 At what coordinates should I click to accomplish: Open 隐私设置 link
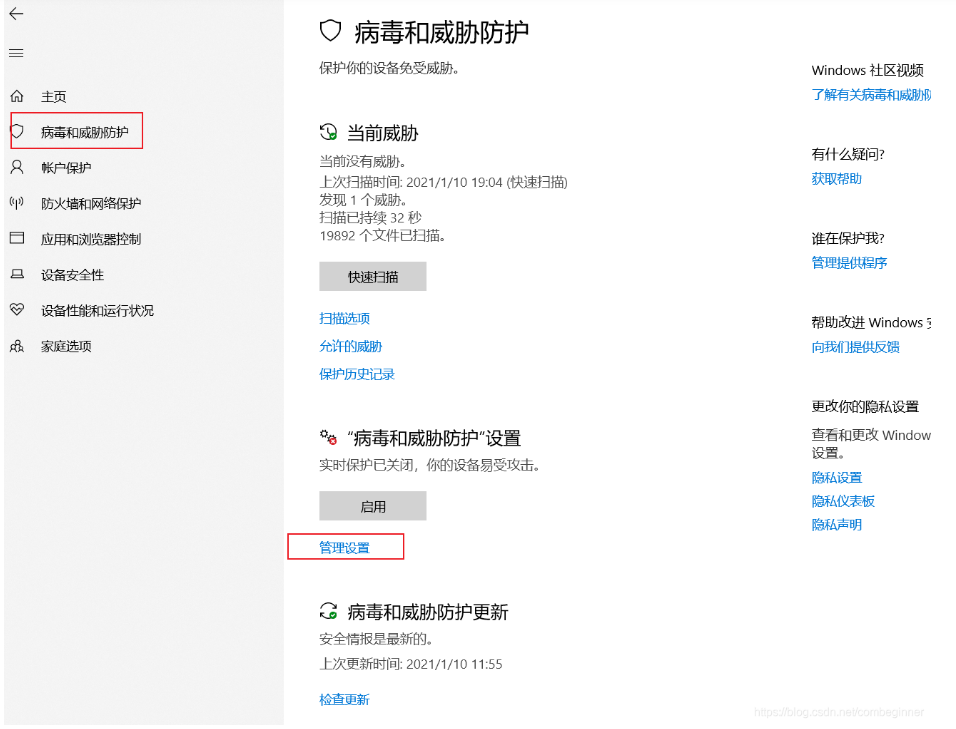point(836,477)
